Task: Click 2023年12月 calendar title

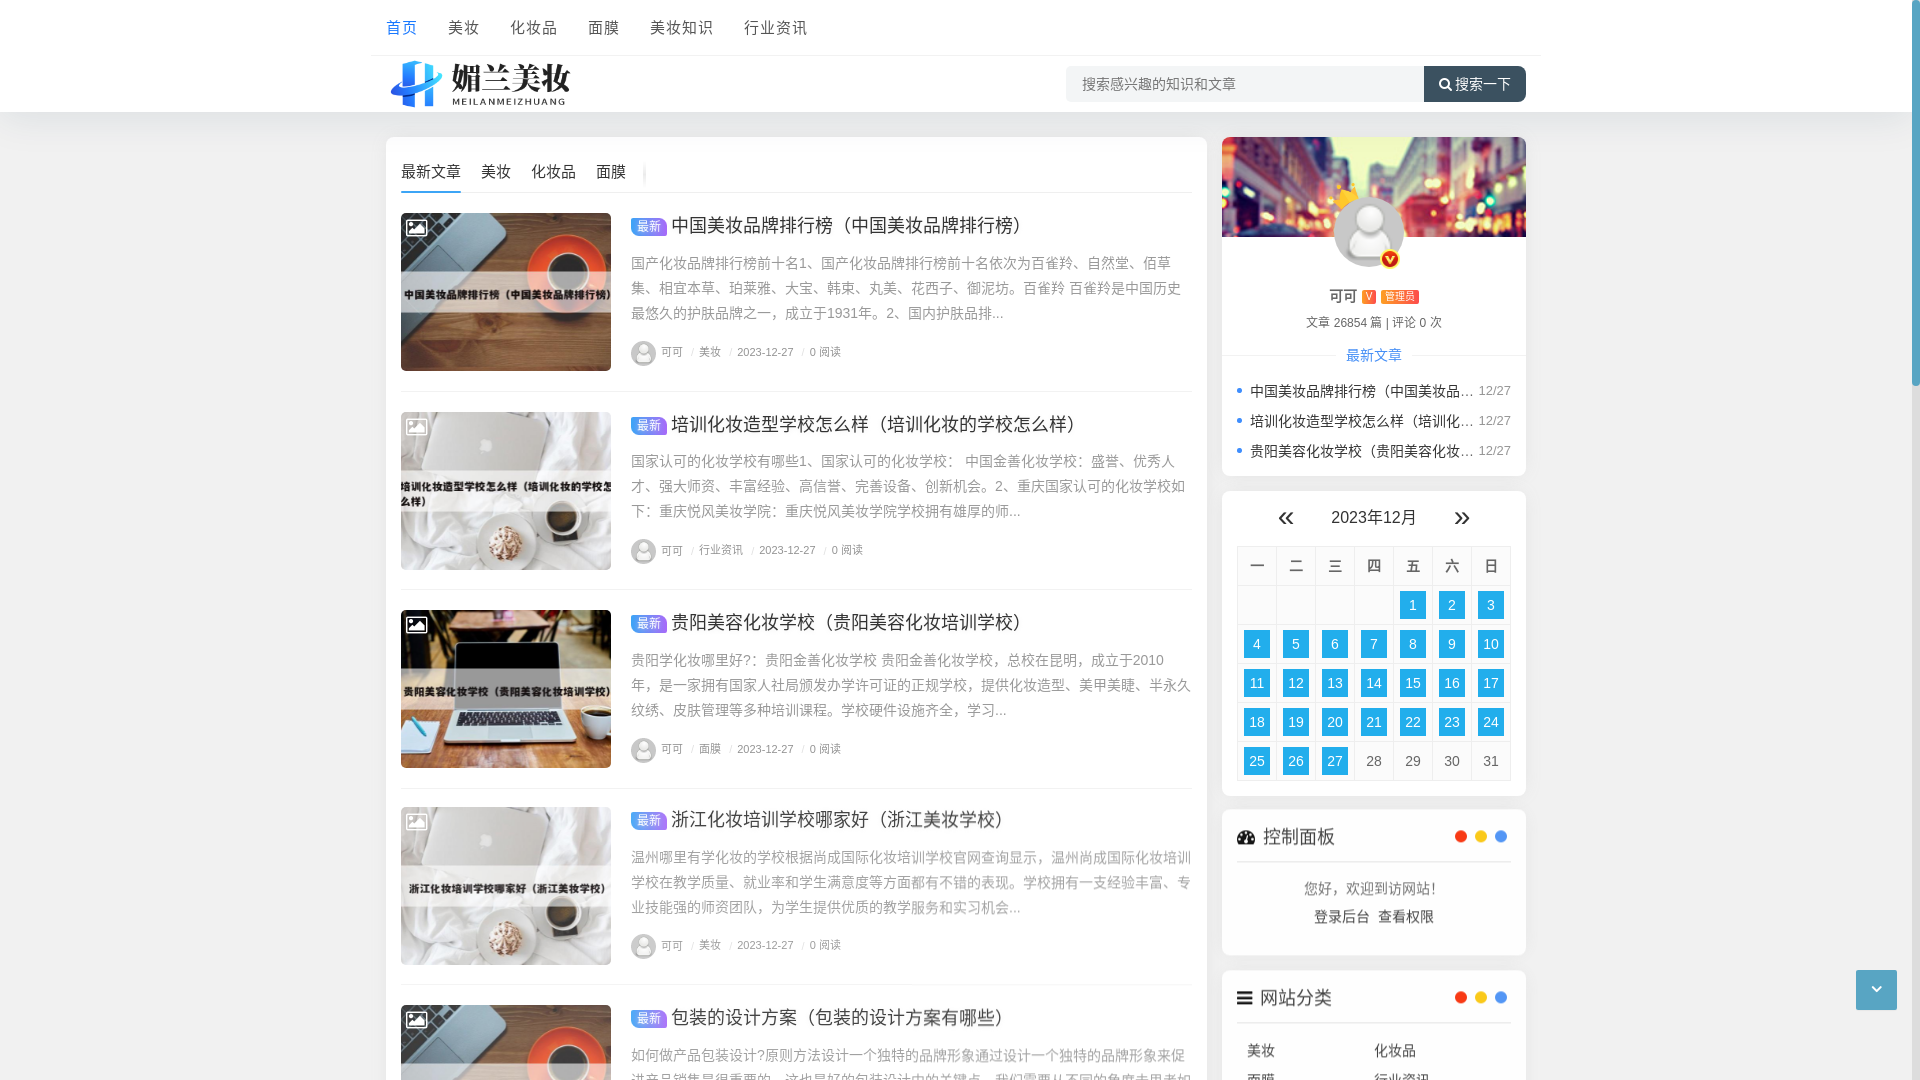Action: [1374, 518]
